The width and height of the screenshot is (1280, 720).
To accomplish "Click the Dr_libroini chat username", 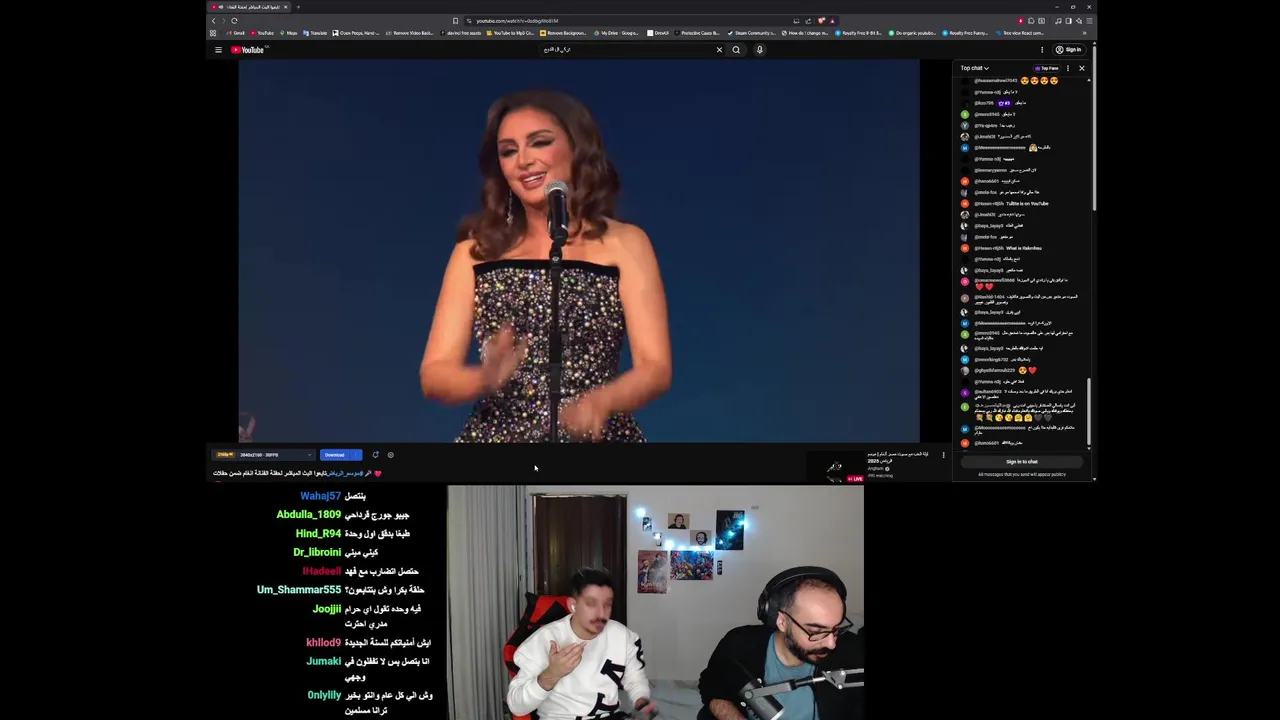I will click(x=317, y=552).
